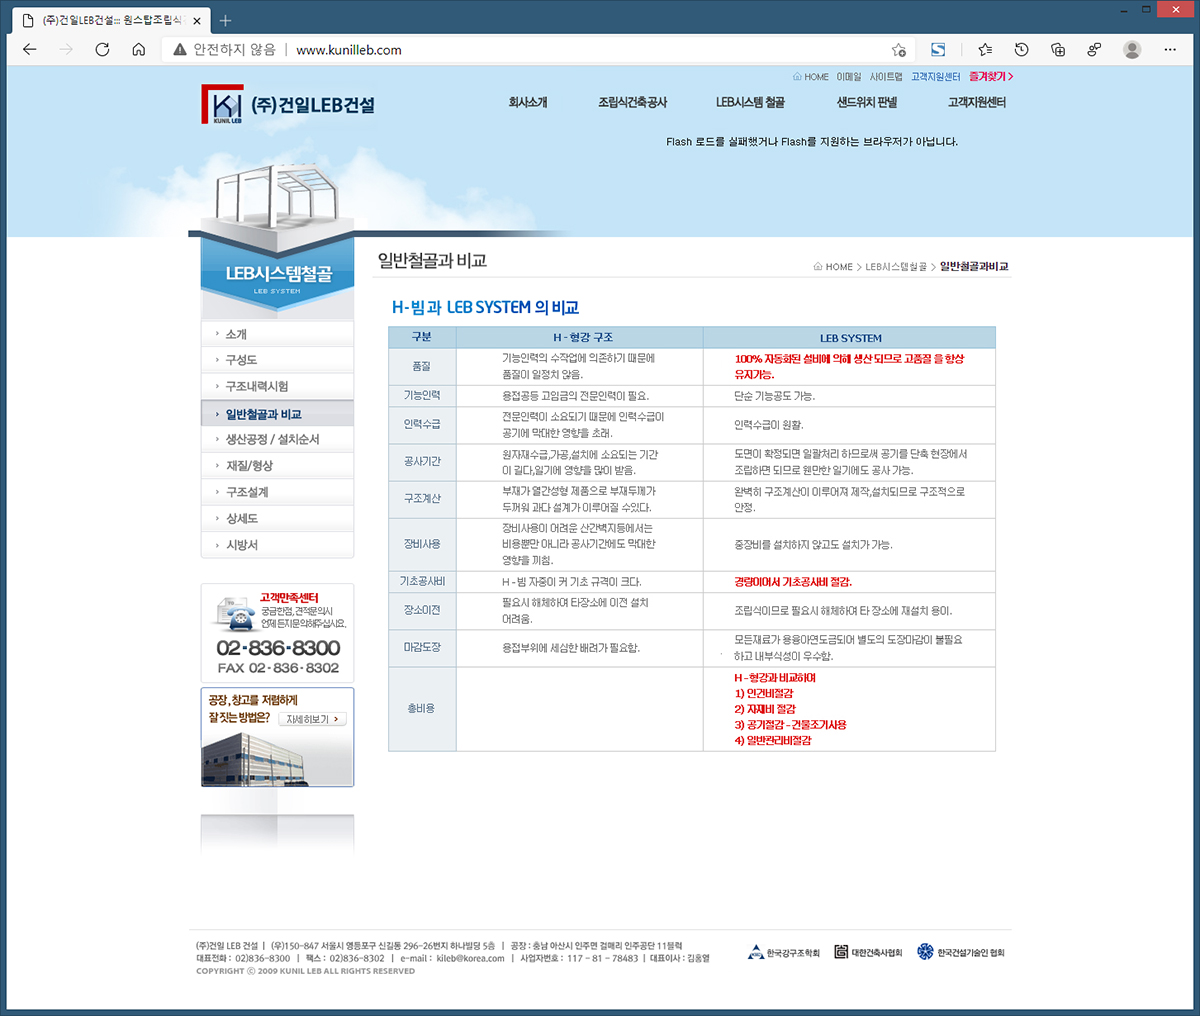1200x1016 pixels.
Task: Select 구조내력시험 in the left sidebar
Action: pyautogui.click(x=257, y=387)
